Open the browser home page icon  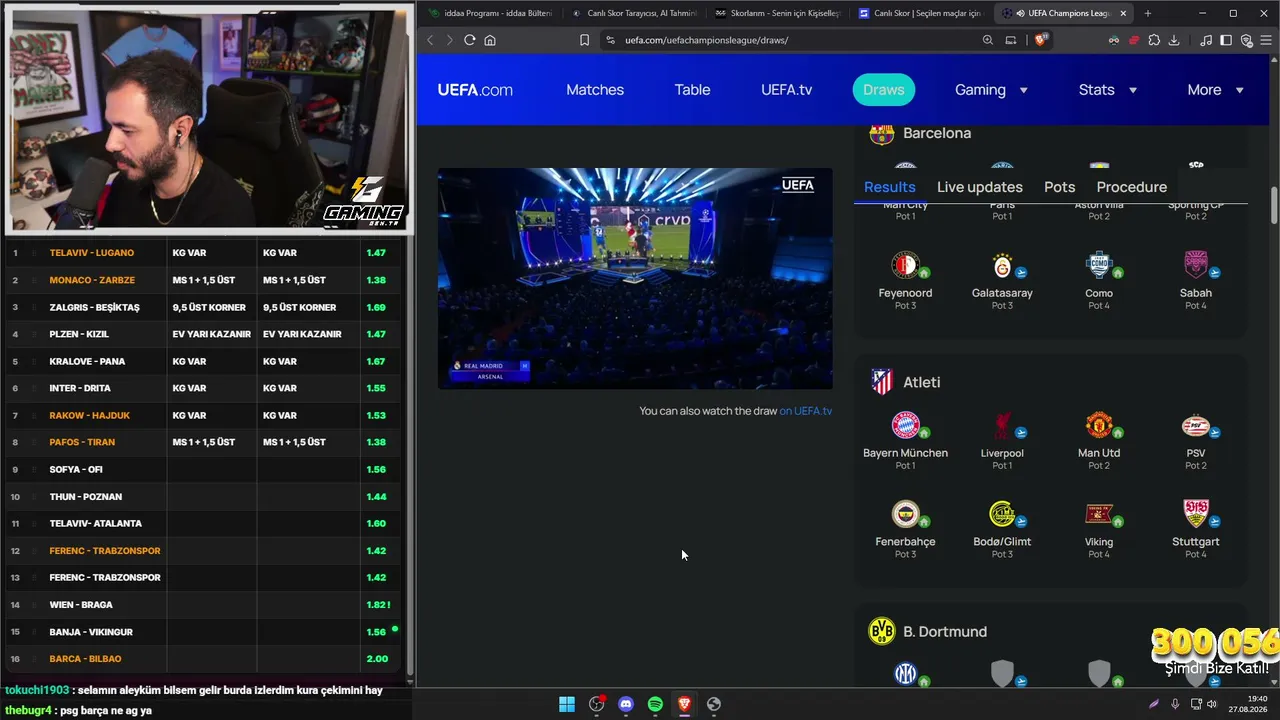click(x=490, y=40)
